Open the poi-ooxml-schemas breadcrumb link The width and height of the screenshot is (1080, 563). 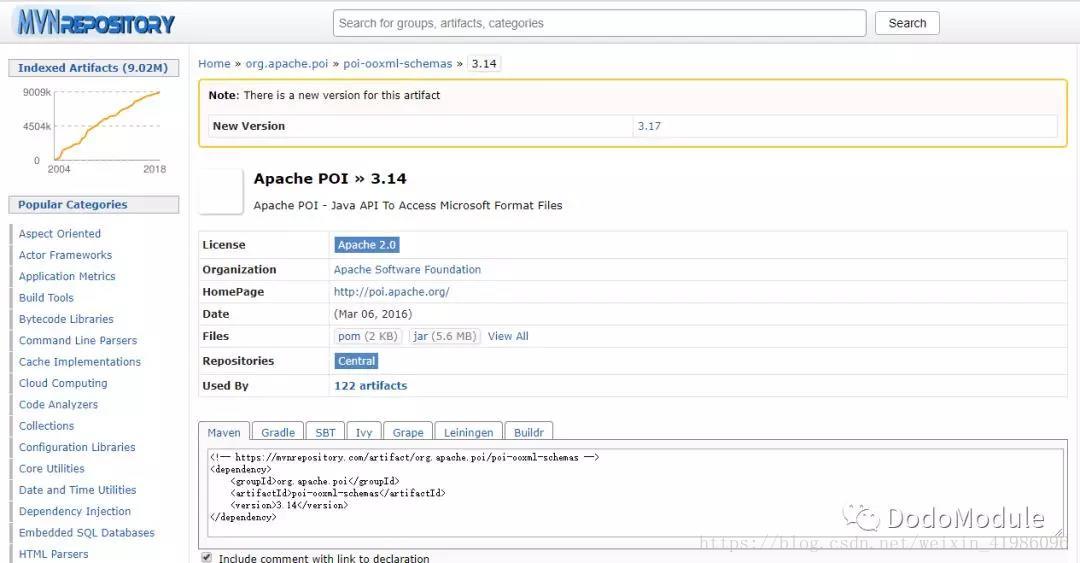pos(397,63)
